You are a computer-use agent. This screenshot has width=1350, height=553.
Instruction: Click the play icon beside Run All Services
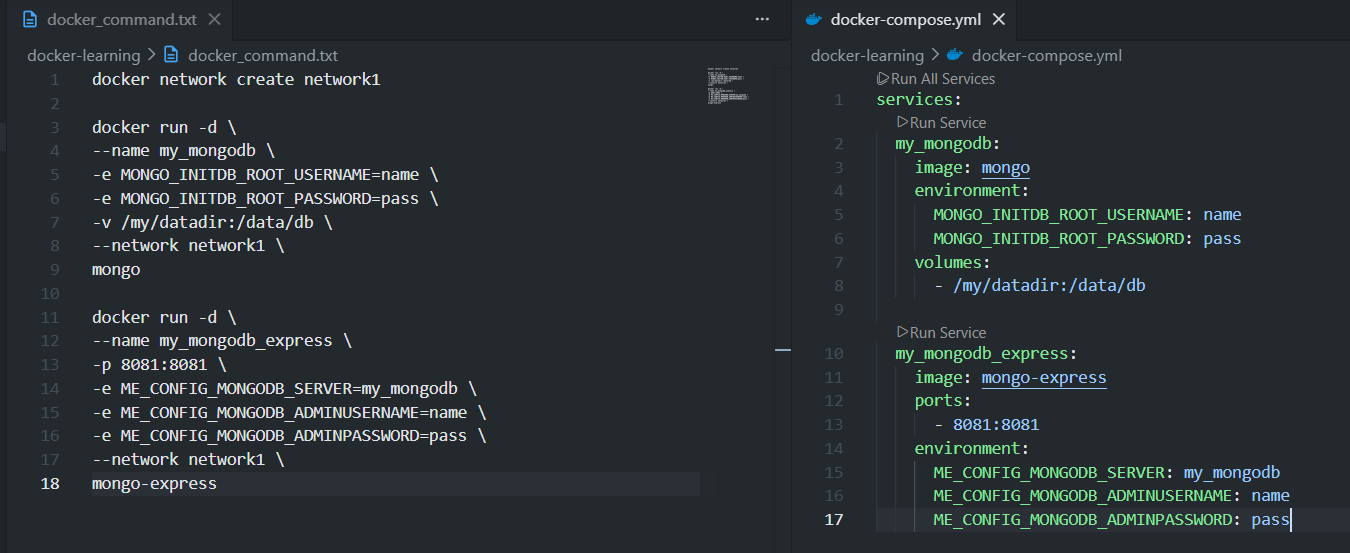pos(883,78)
